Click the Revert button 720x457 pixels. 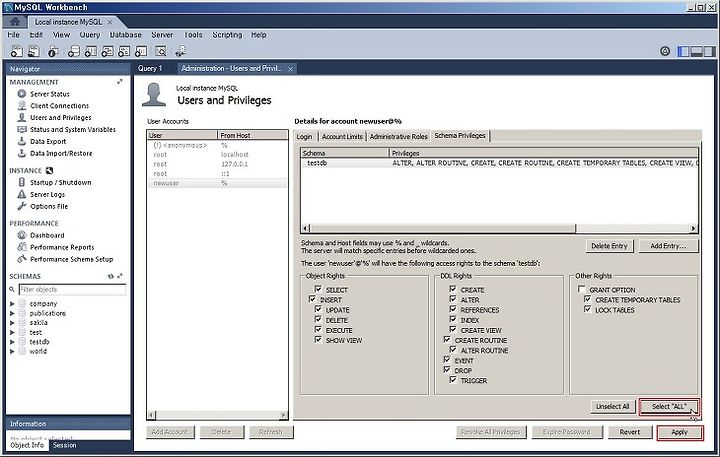(630, 432)
